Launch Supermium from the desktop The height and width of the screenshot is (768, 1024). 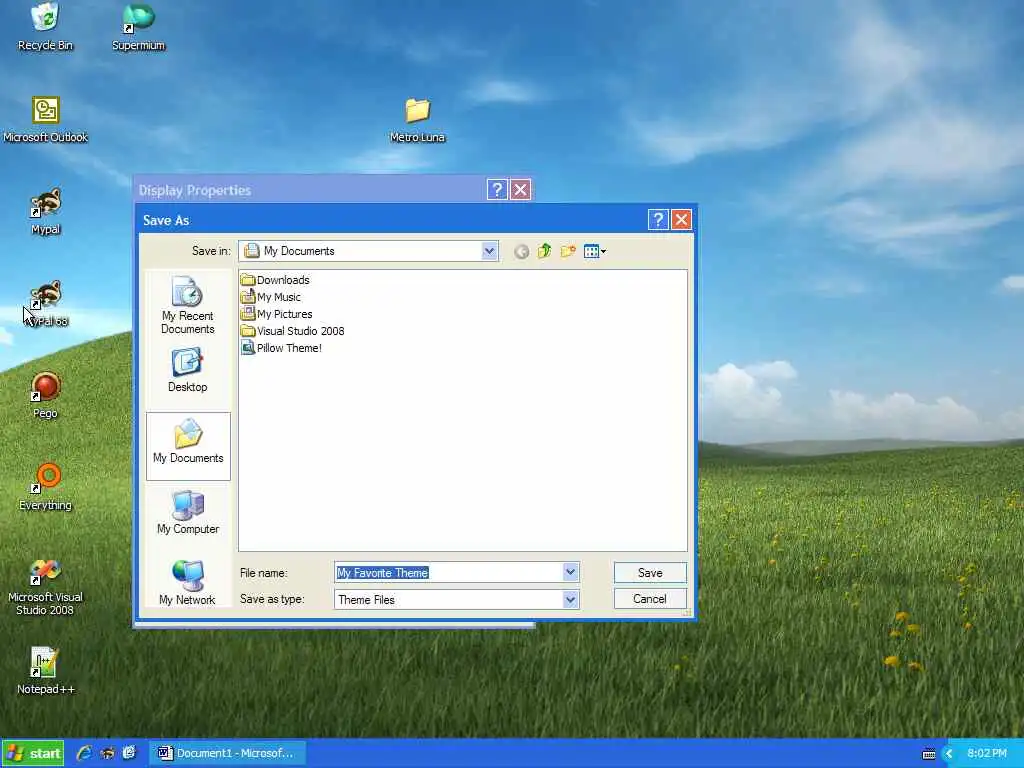coord(138,26)
